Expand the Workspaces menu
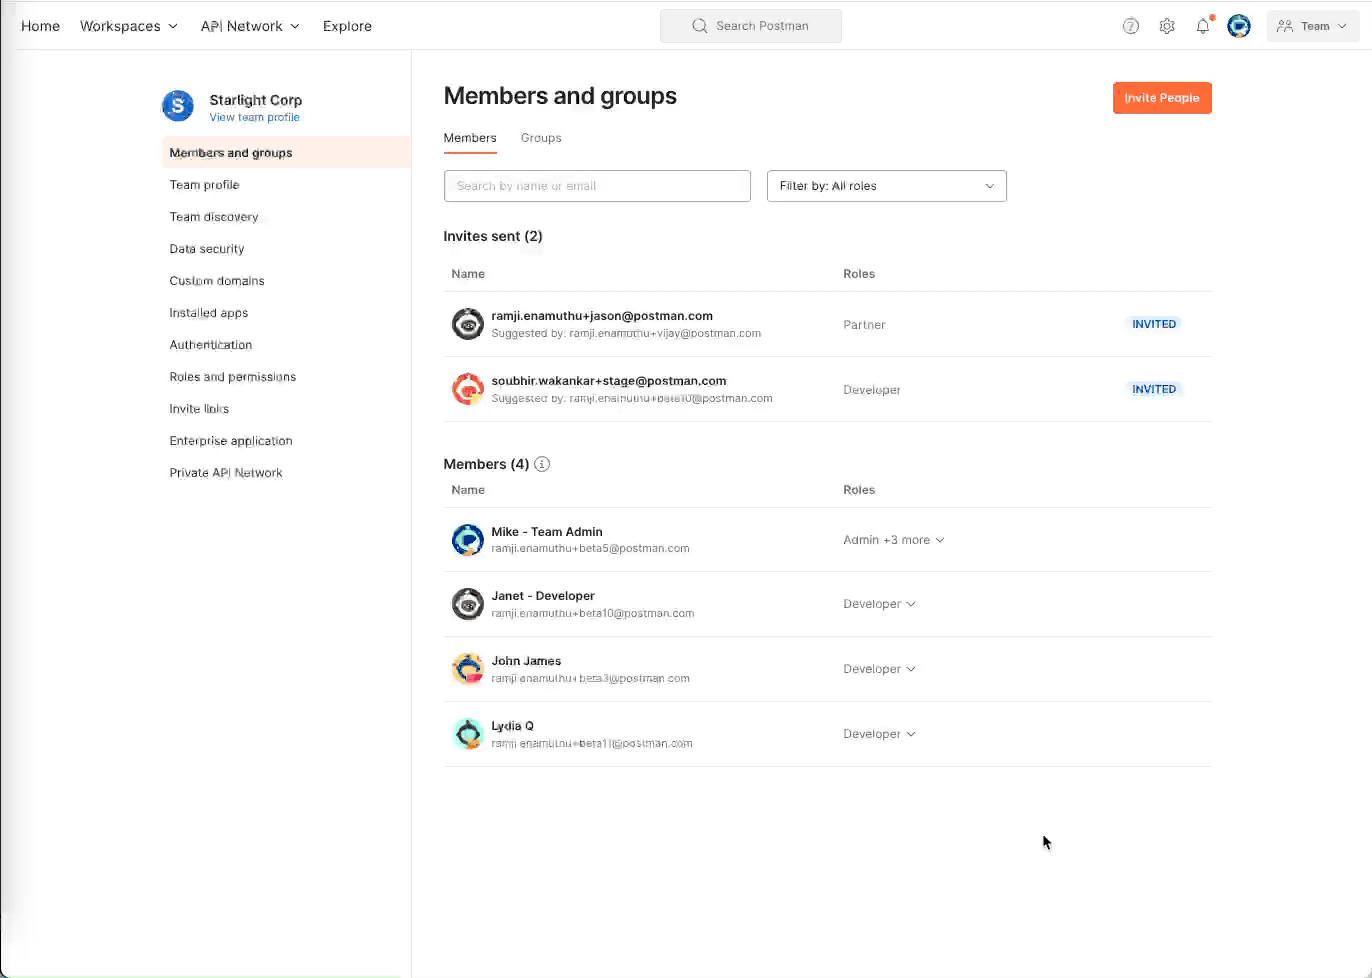The height and width of the screenshot is (978, 1372). point(129,26)
